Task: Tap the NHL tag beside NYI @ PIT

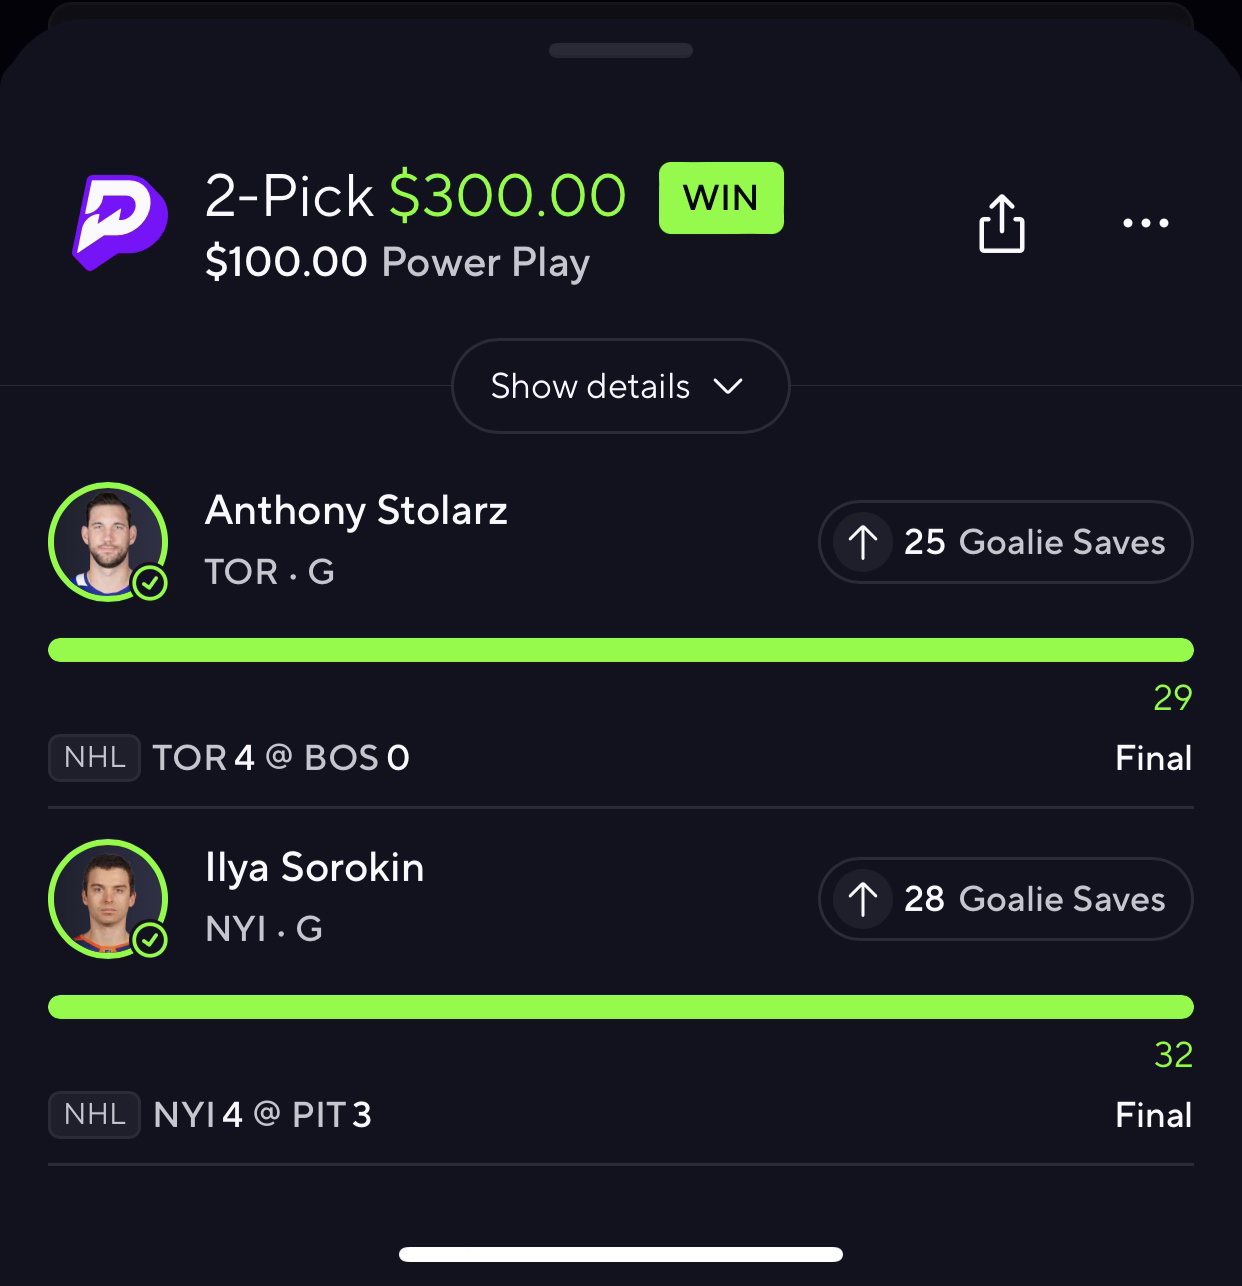Action: point(94,1114)
